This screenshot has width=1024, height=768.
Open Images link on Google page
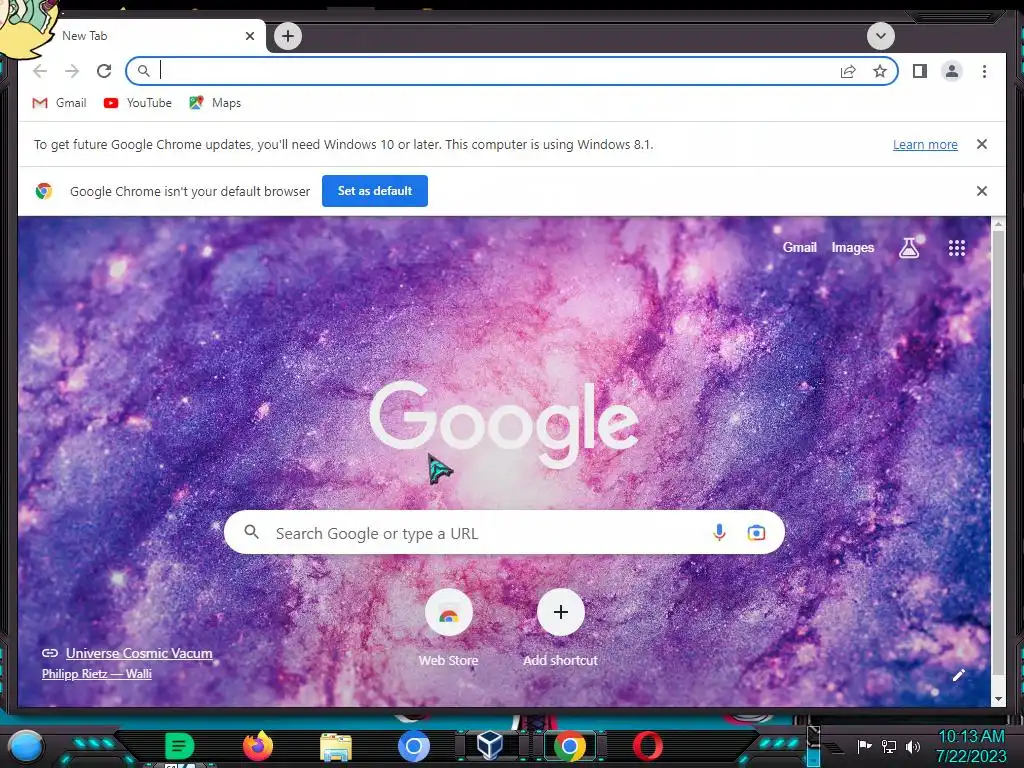coord(852,248)
